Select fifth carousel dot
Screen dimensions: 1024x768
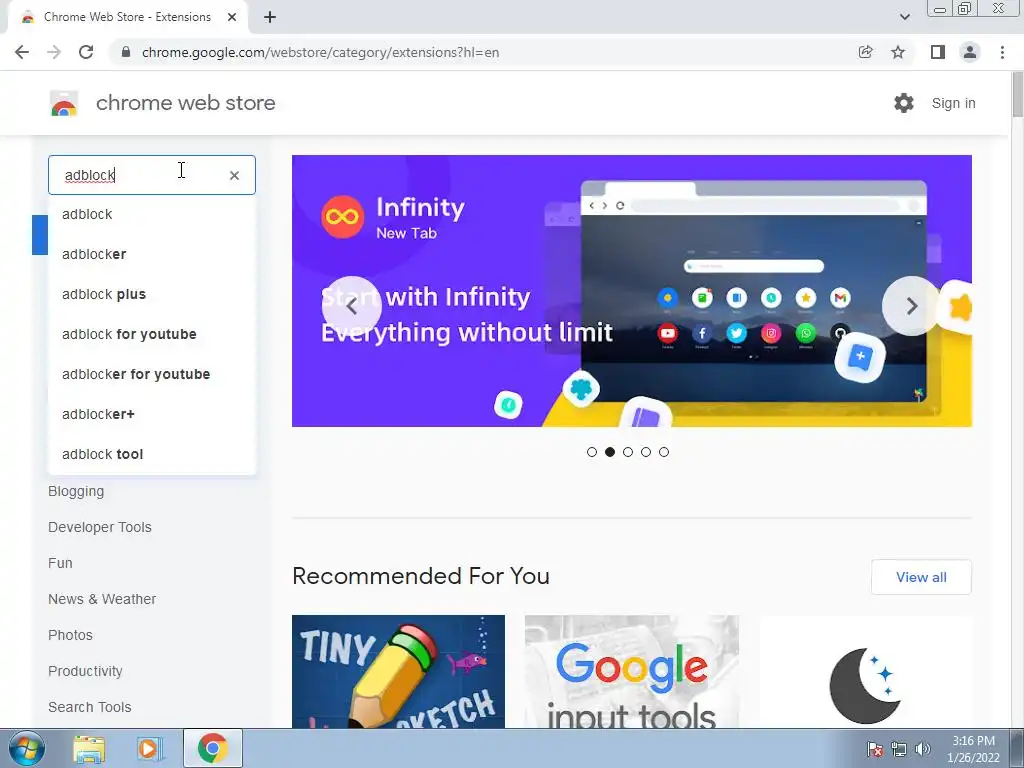pos(664,452)
